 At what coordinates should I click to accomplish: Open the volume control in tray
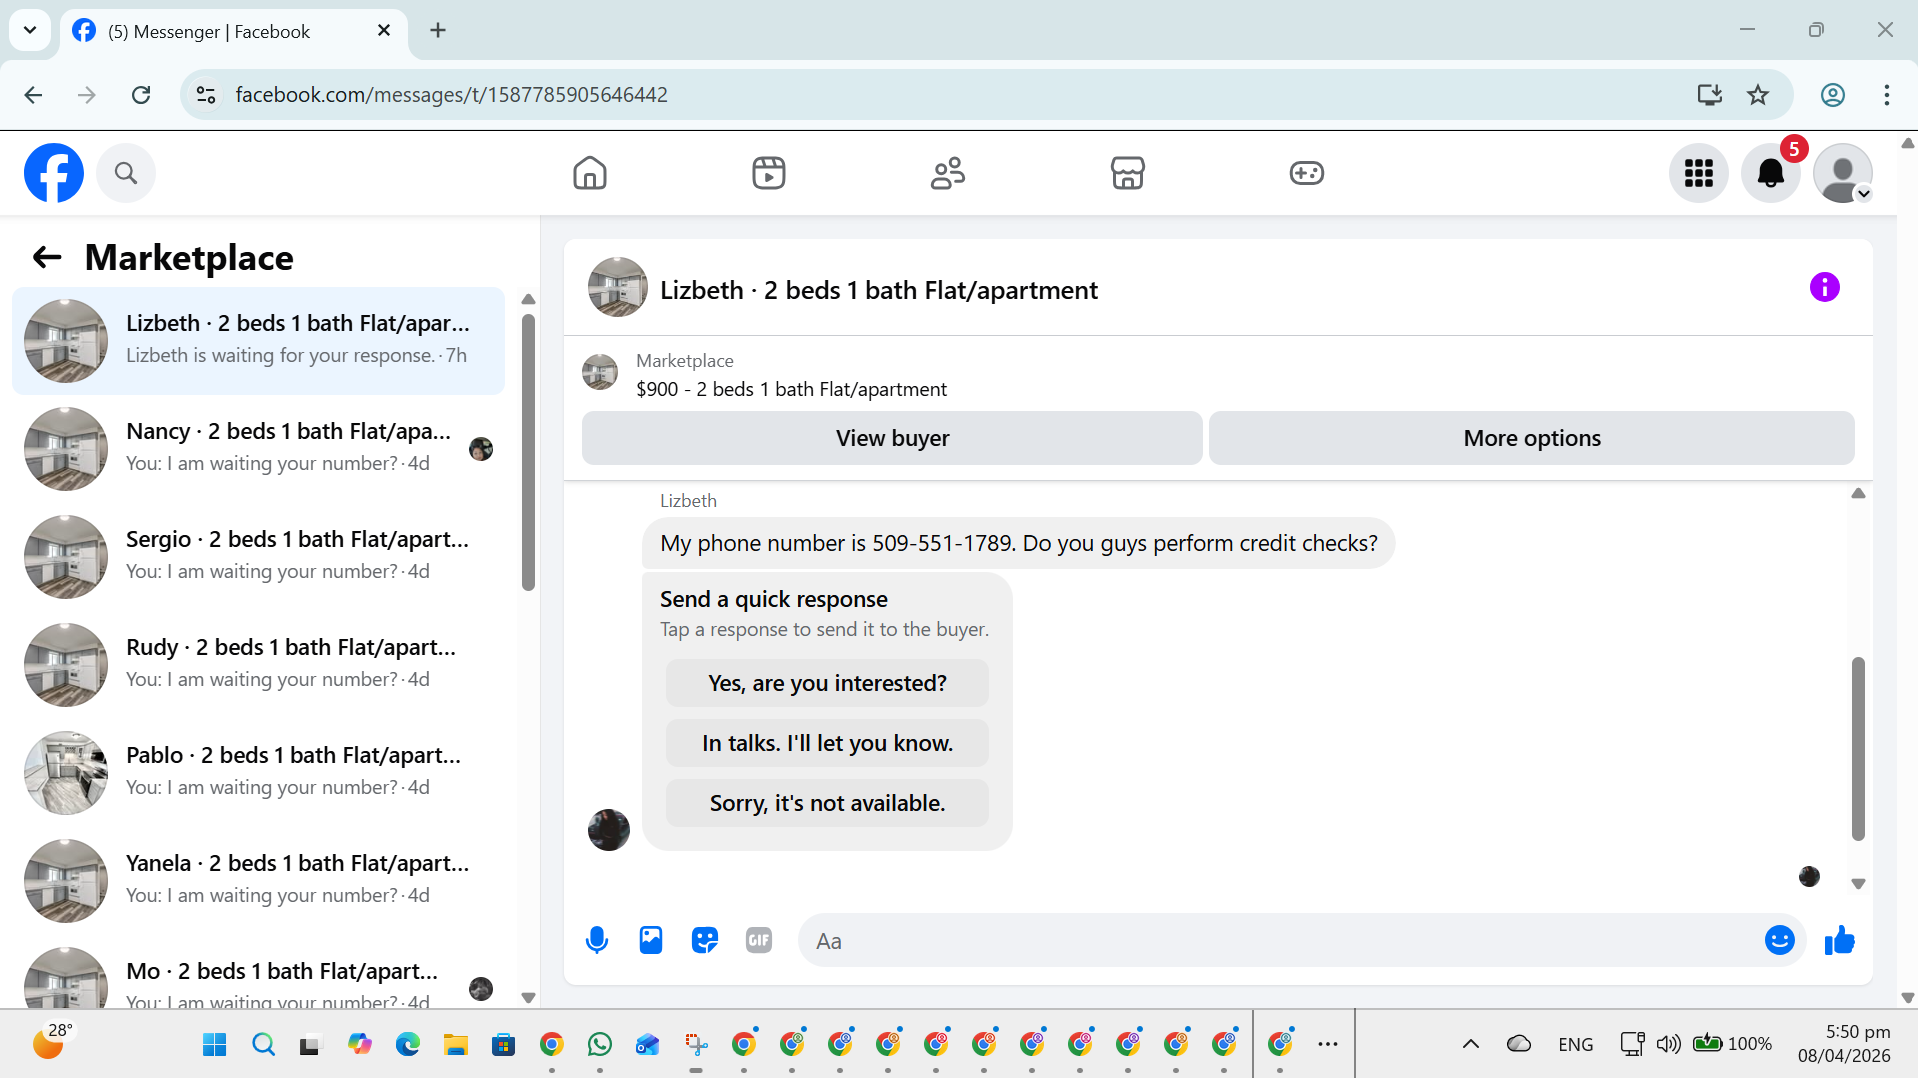point(1668,1044)
